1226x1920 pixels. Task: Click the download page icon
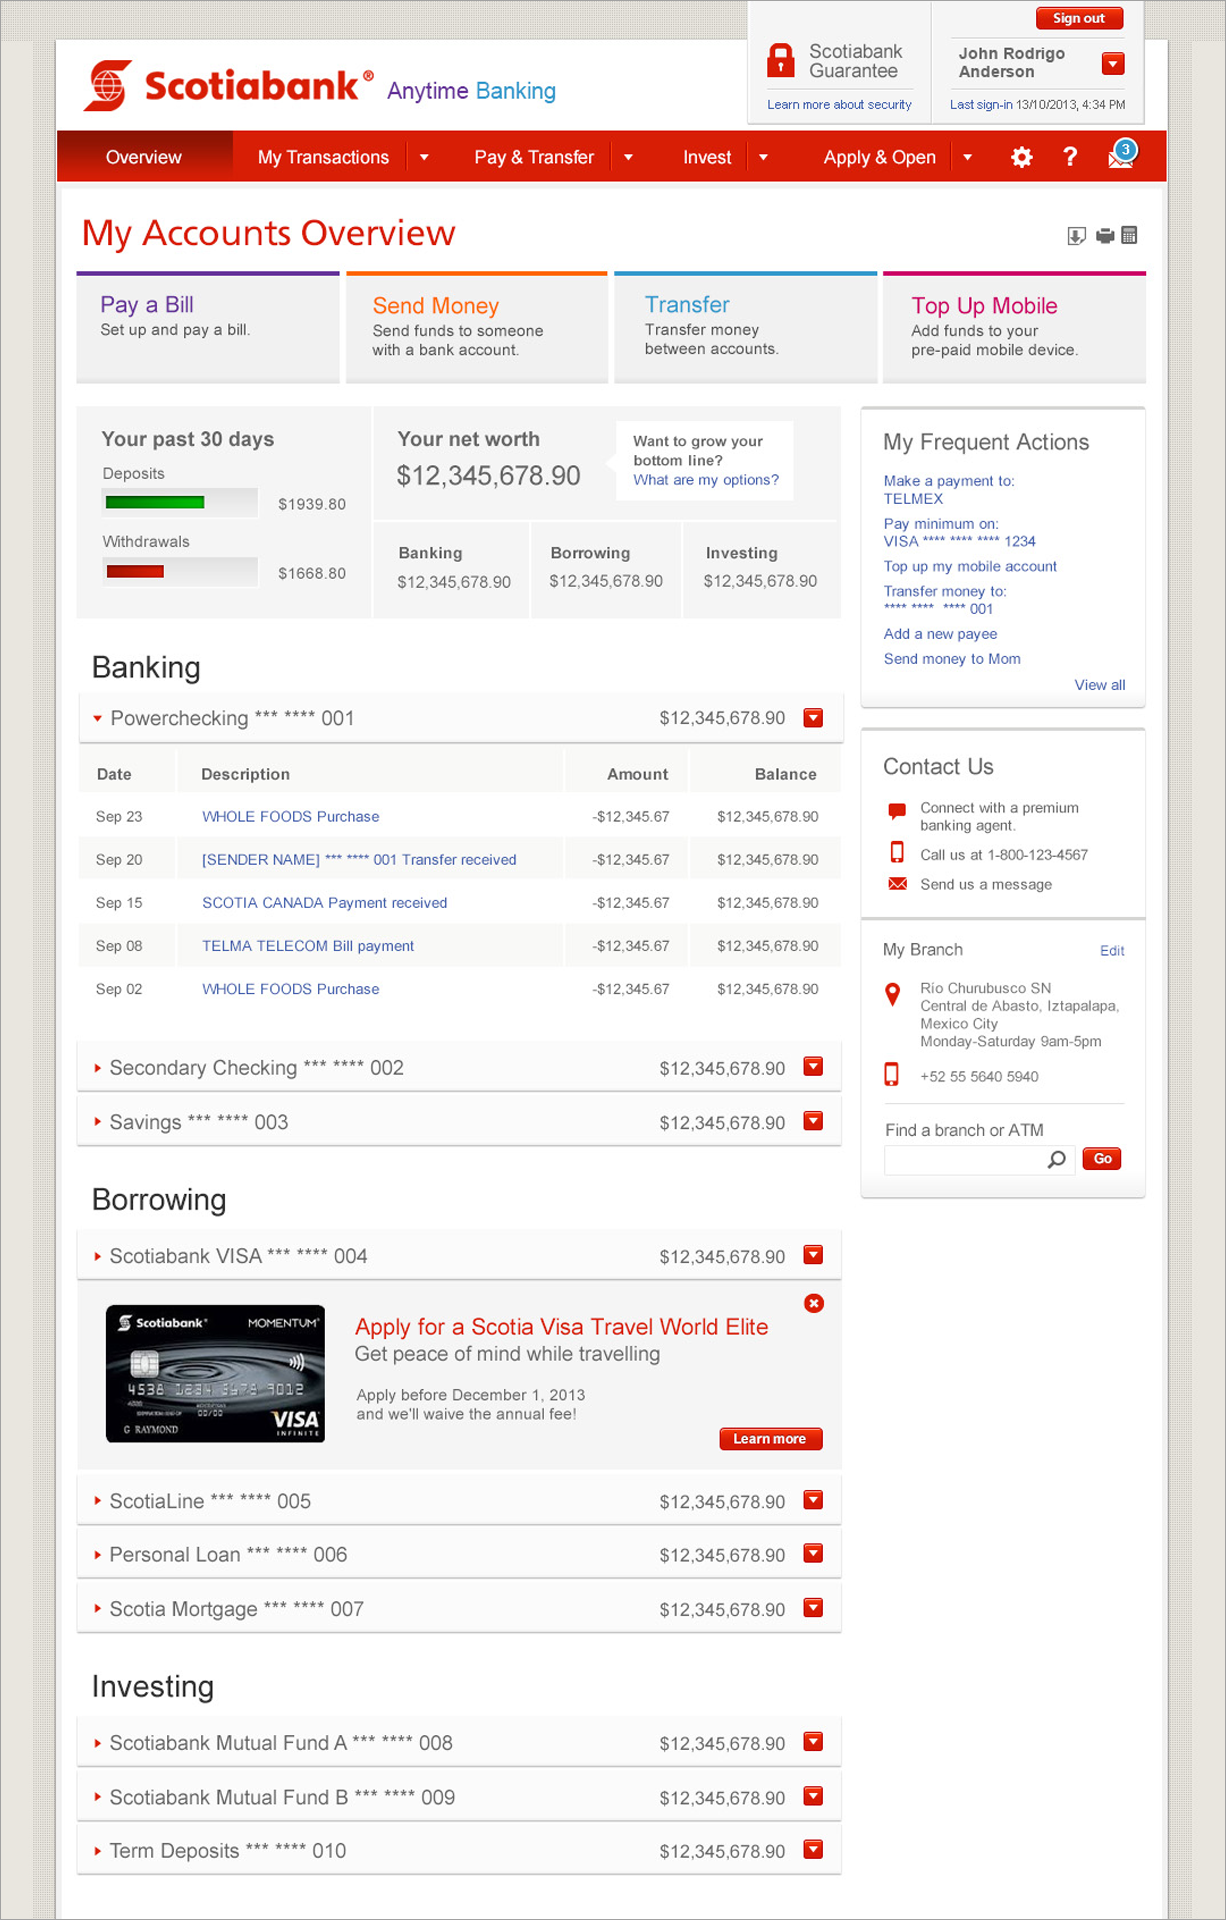tap(1076, 236)
